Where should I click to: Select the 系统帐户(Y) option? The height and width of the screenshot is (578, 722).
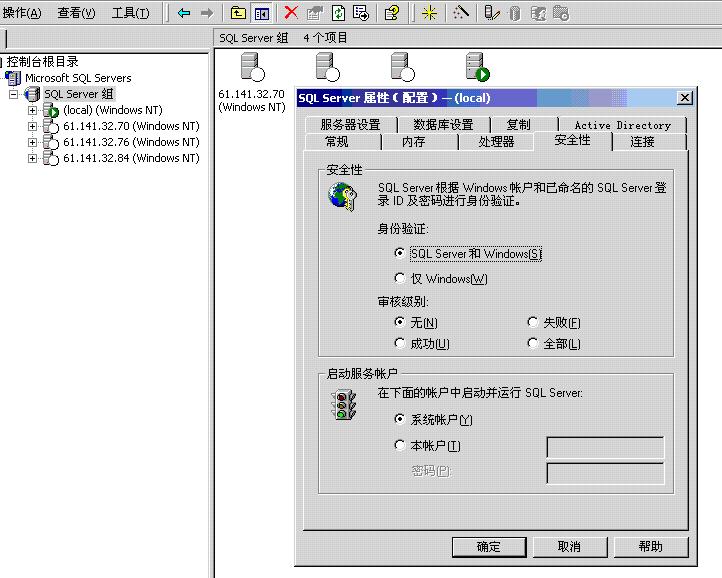click(400, 419)
